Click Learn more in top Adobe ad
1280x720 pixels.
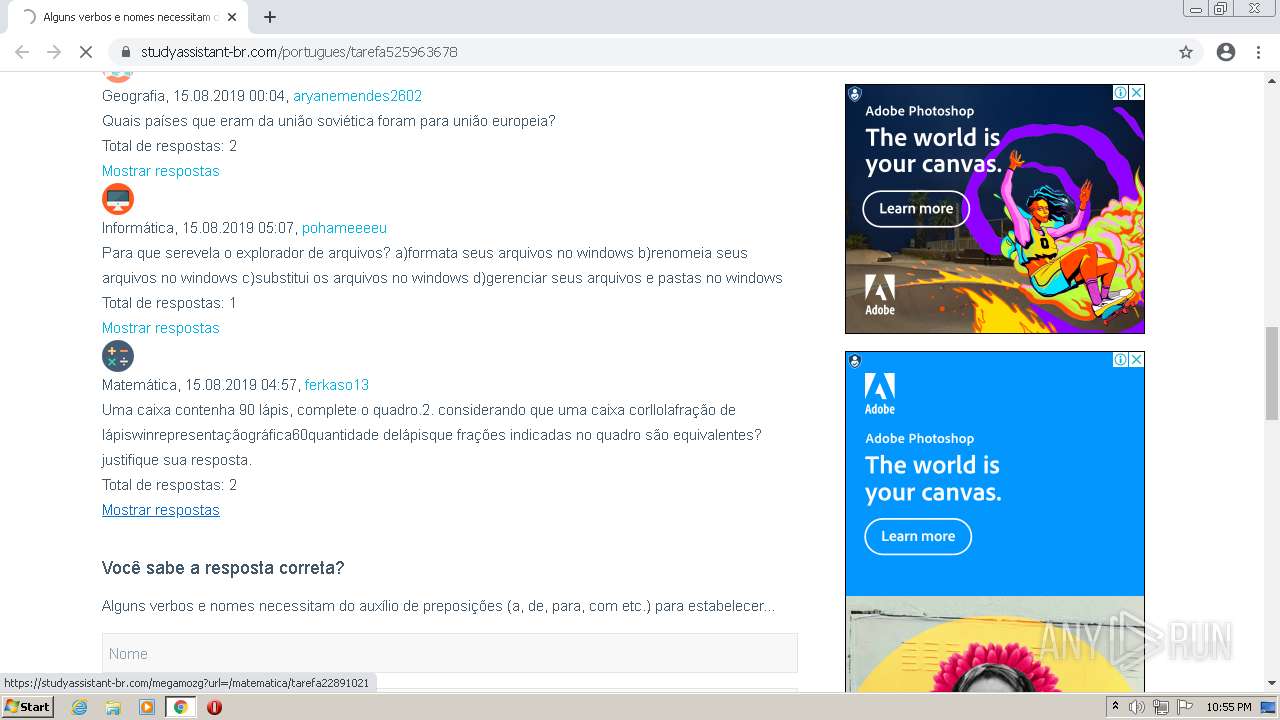pos(916,208)
